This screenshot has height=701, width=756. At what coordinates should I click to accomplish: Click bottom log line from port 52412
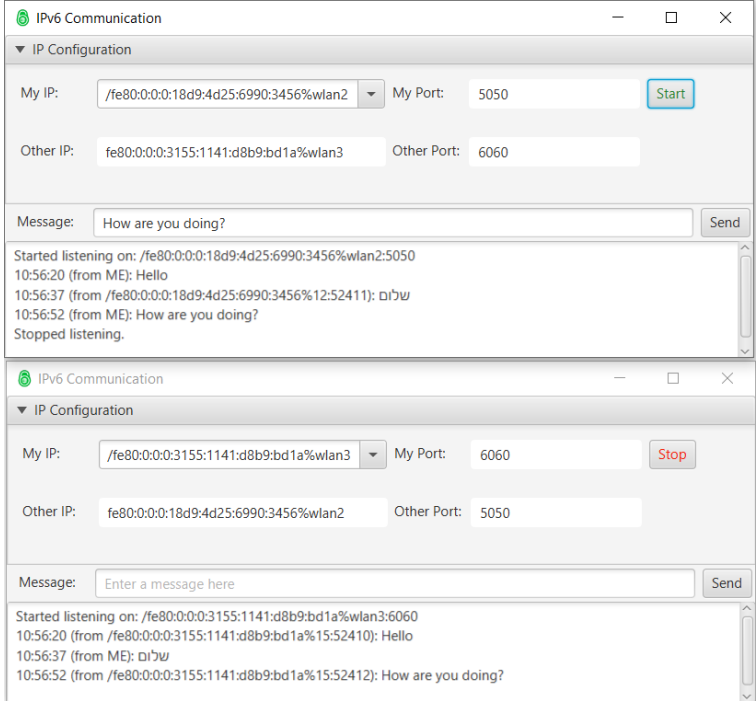(x=260, y=675)
